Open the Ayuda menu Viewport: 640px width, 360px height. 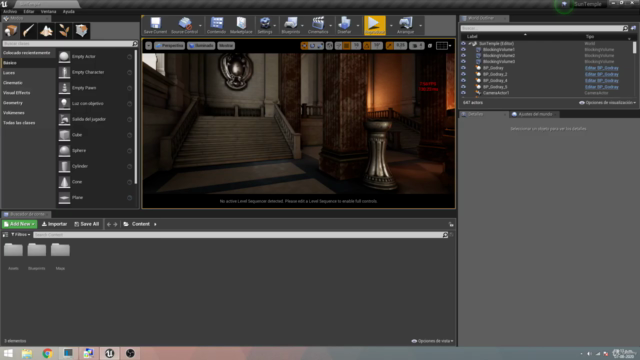[x=69, y=11]
